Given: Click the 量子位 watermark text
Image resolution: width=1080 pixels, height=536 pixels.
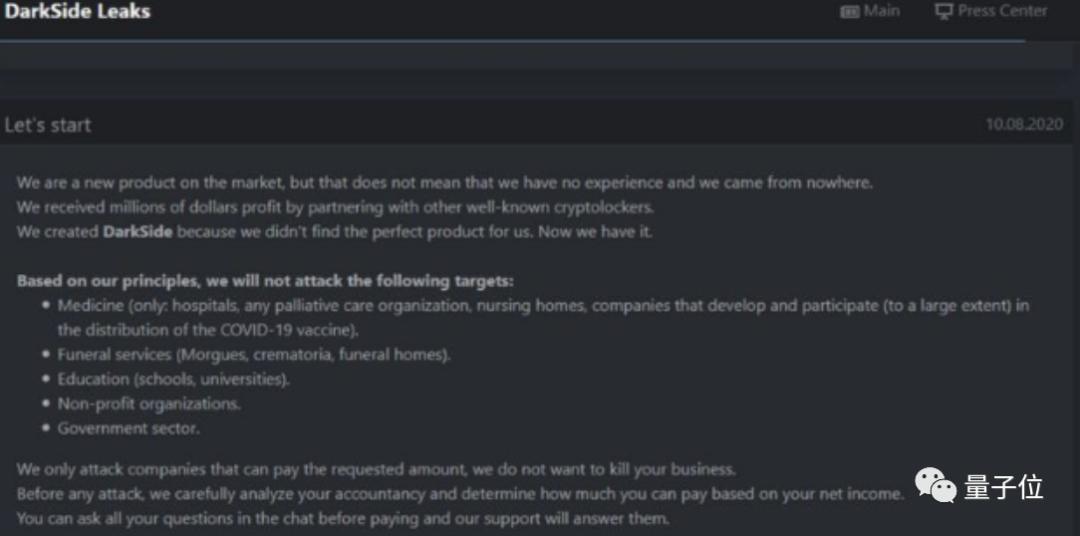Looking at the screenshot, I should [x=1003, y=488].
